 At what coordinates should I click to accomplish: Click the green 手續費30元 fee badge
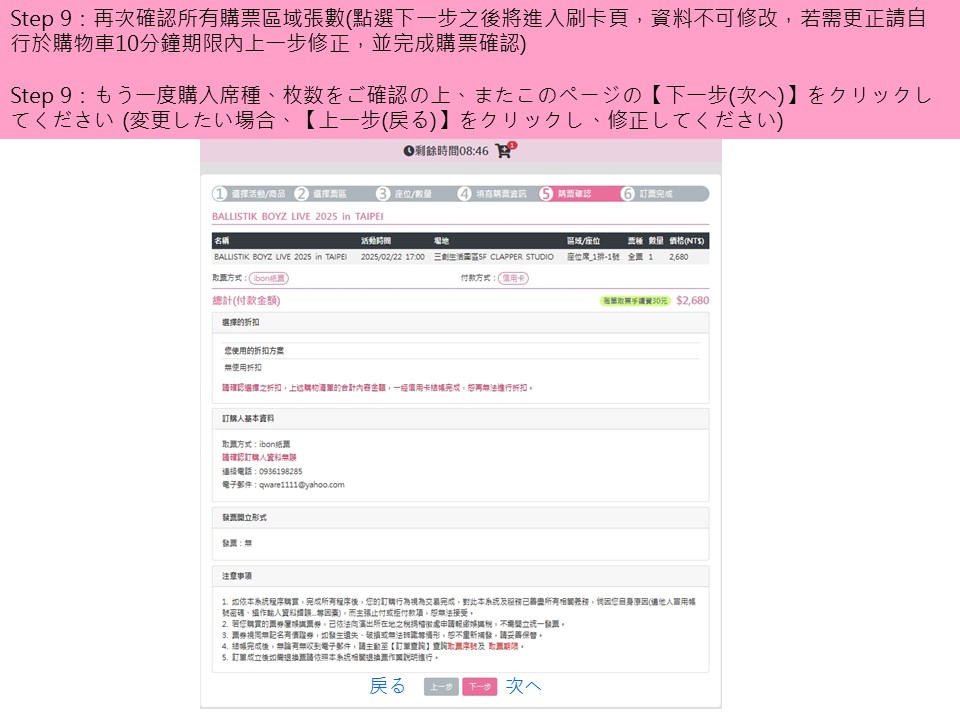pos(635,300)
